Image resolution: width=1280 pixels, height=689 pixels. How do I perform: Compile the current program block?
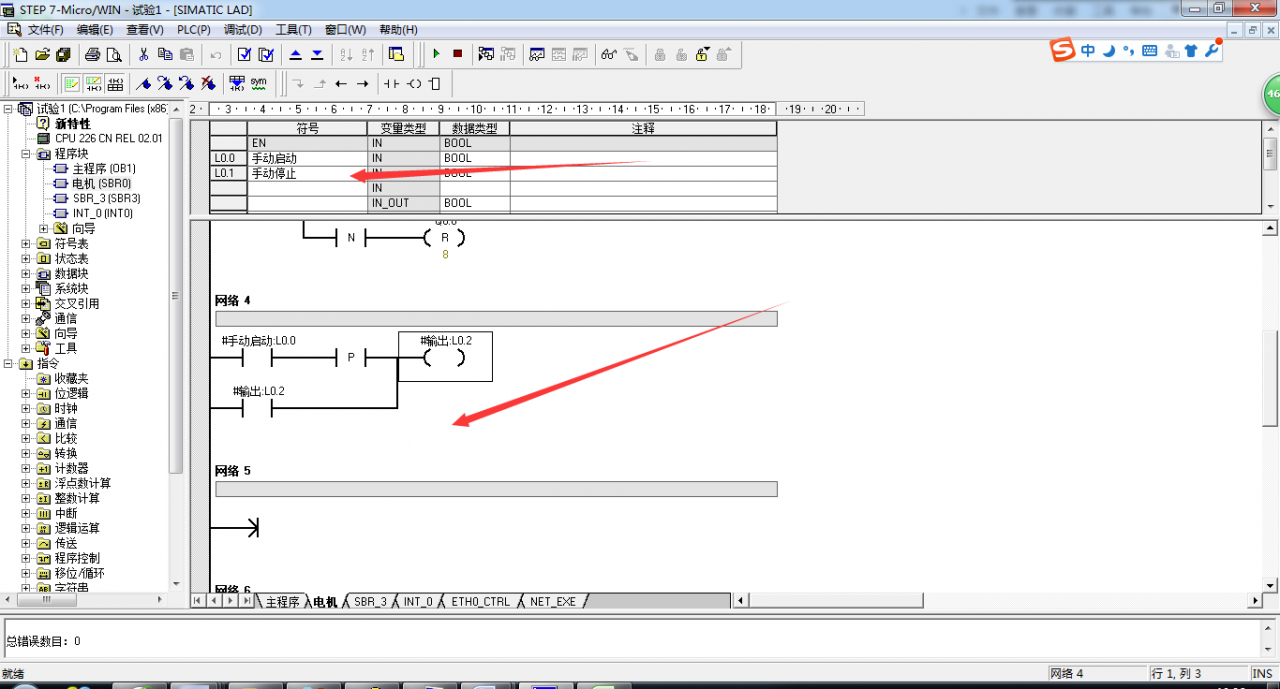click(x=245, y=54)
